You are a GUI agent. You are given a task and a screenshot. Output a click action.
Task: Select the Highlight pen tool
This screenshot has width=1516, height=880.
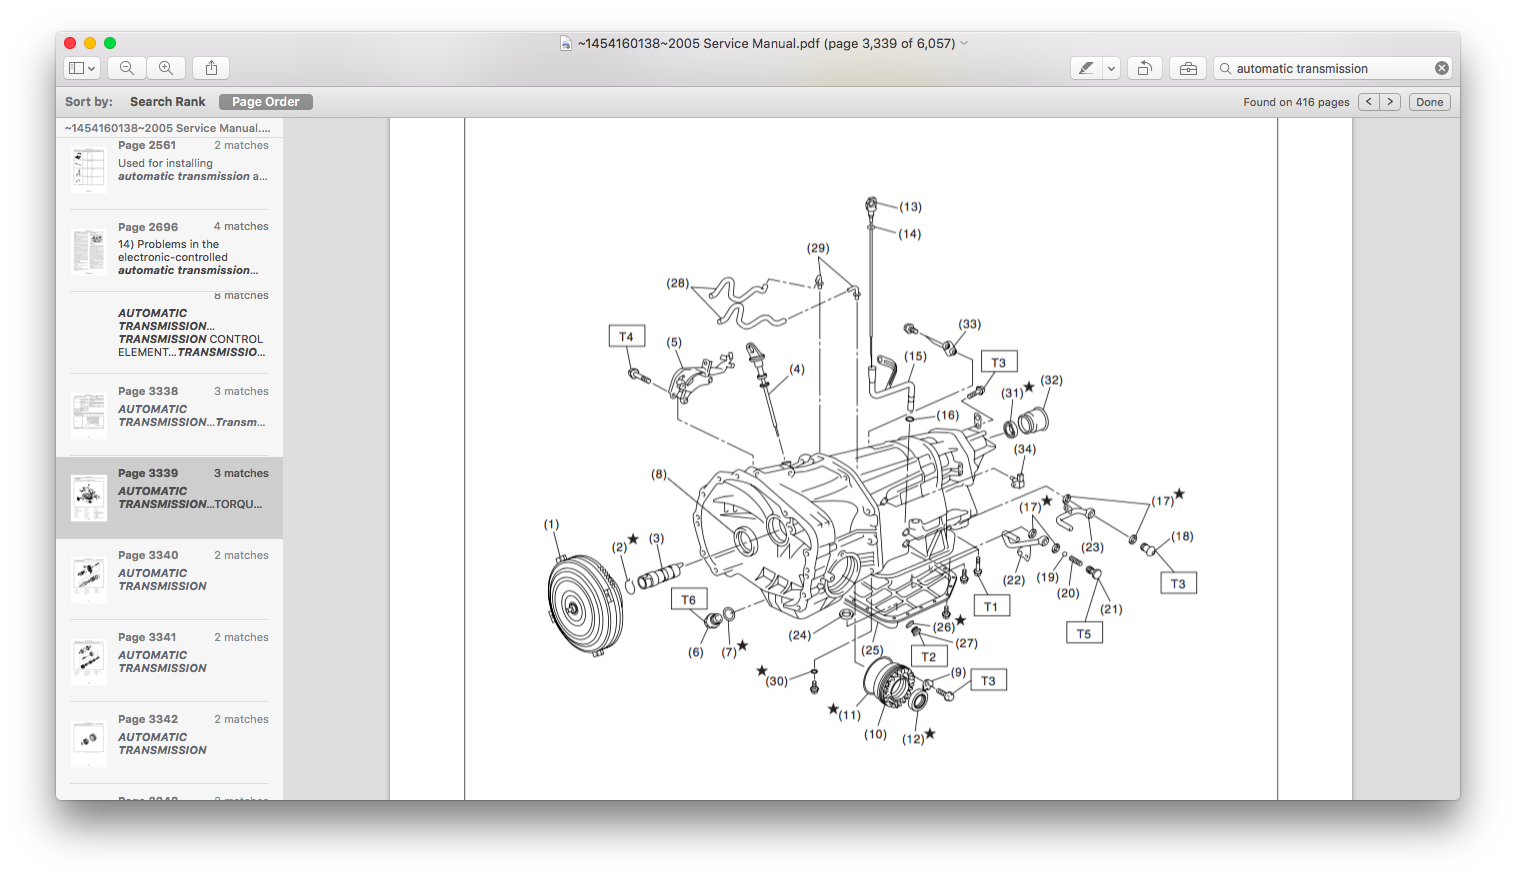click(x=1086, y=68)
